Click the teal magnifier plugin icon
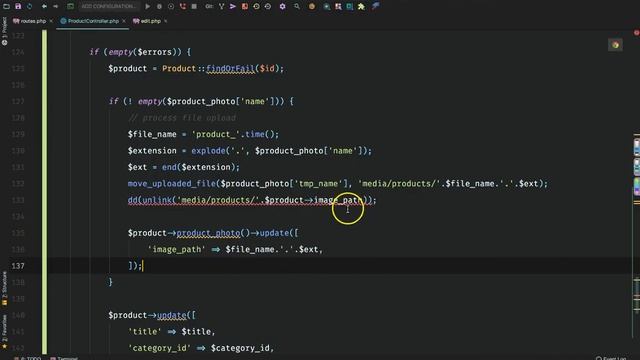Viewport: 640px width, 360px height. (x=327, y=6)
